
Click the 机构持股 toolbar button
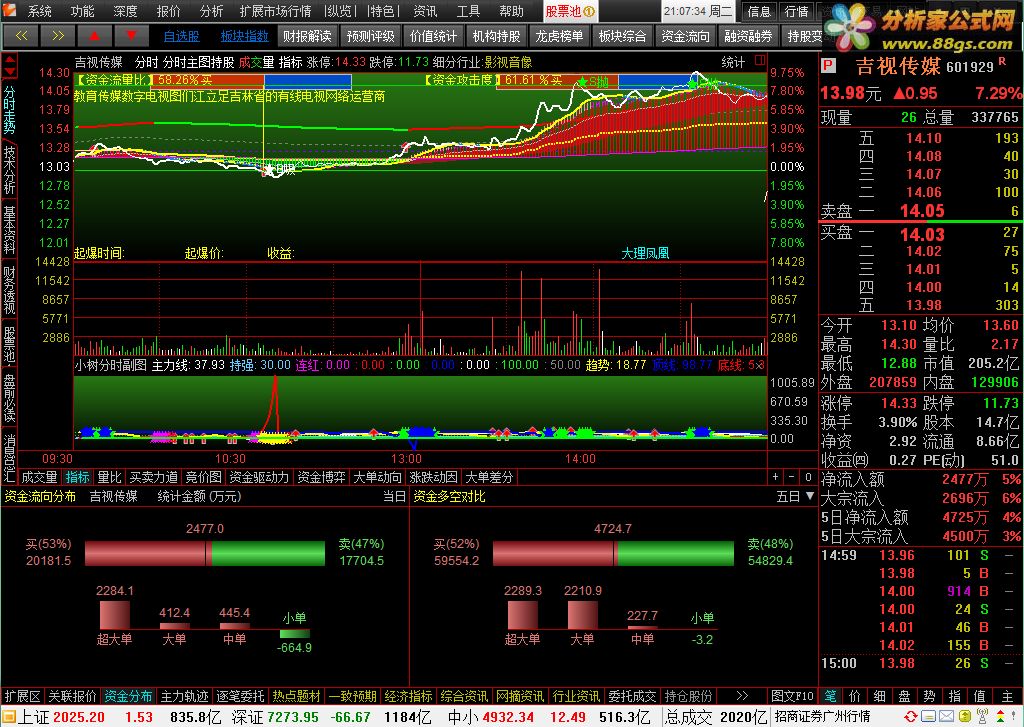click(497, 37)
